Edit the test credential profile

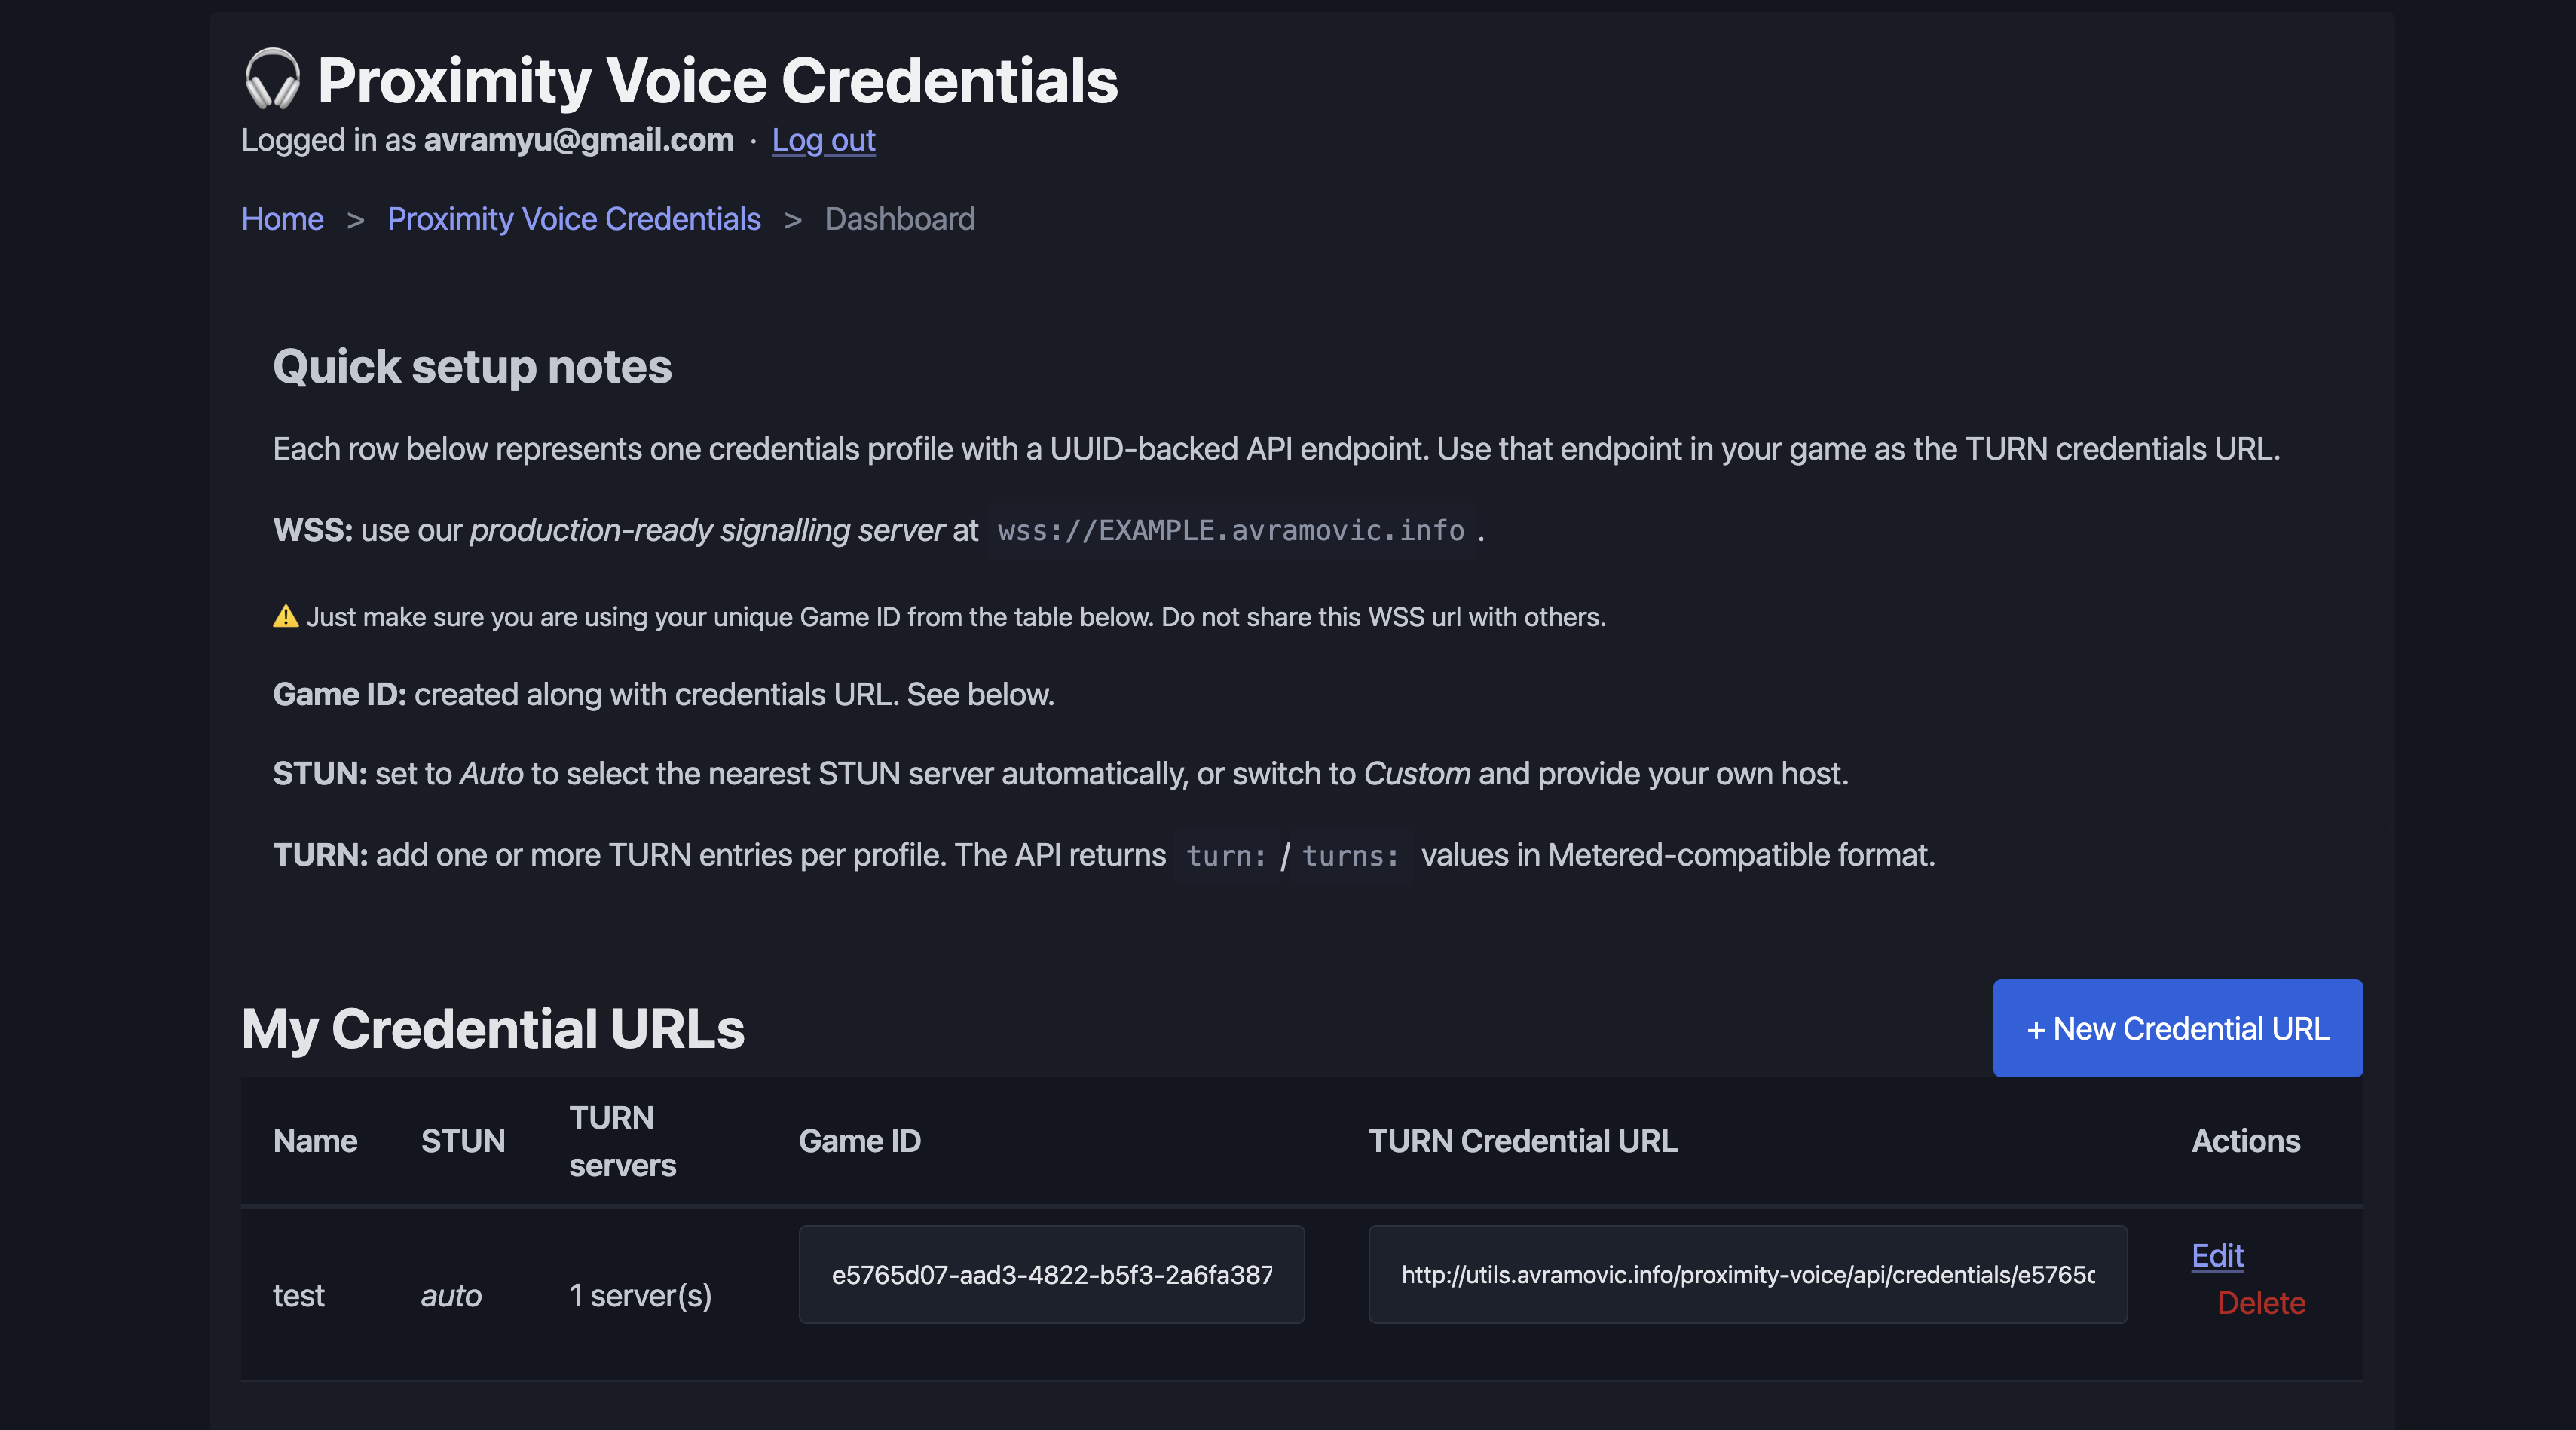(x=2216, y=1255)
